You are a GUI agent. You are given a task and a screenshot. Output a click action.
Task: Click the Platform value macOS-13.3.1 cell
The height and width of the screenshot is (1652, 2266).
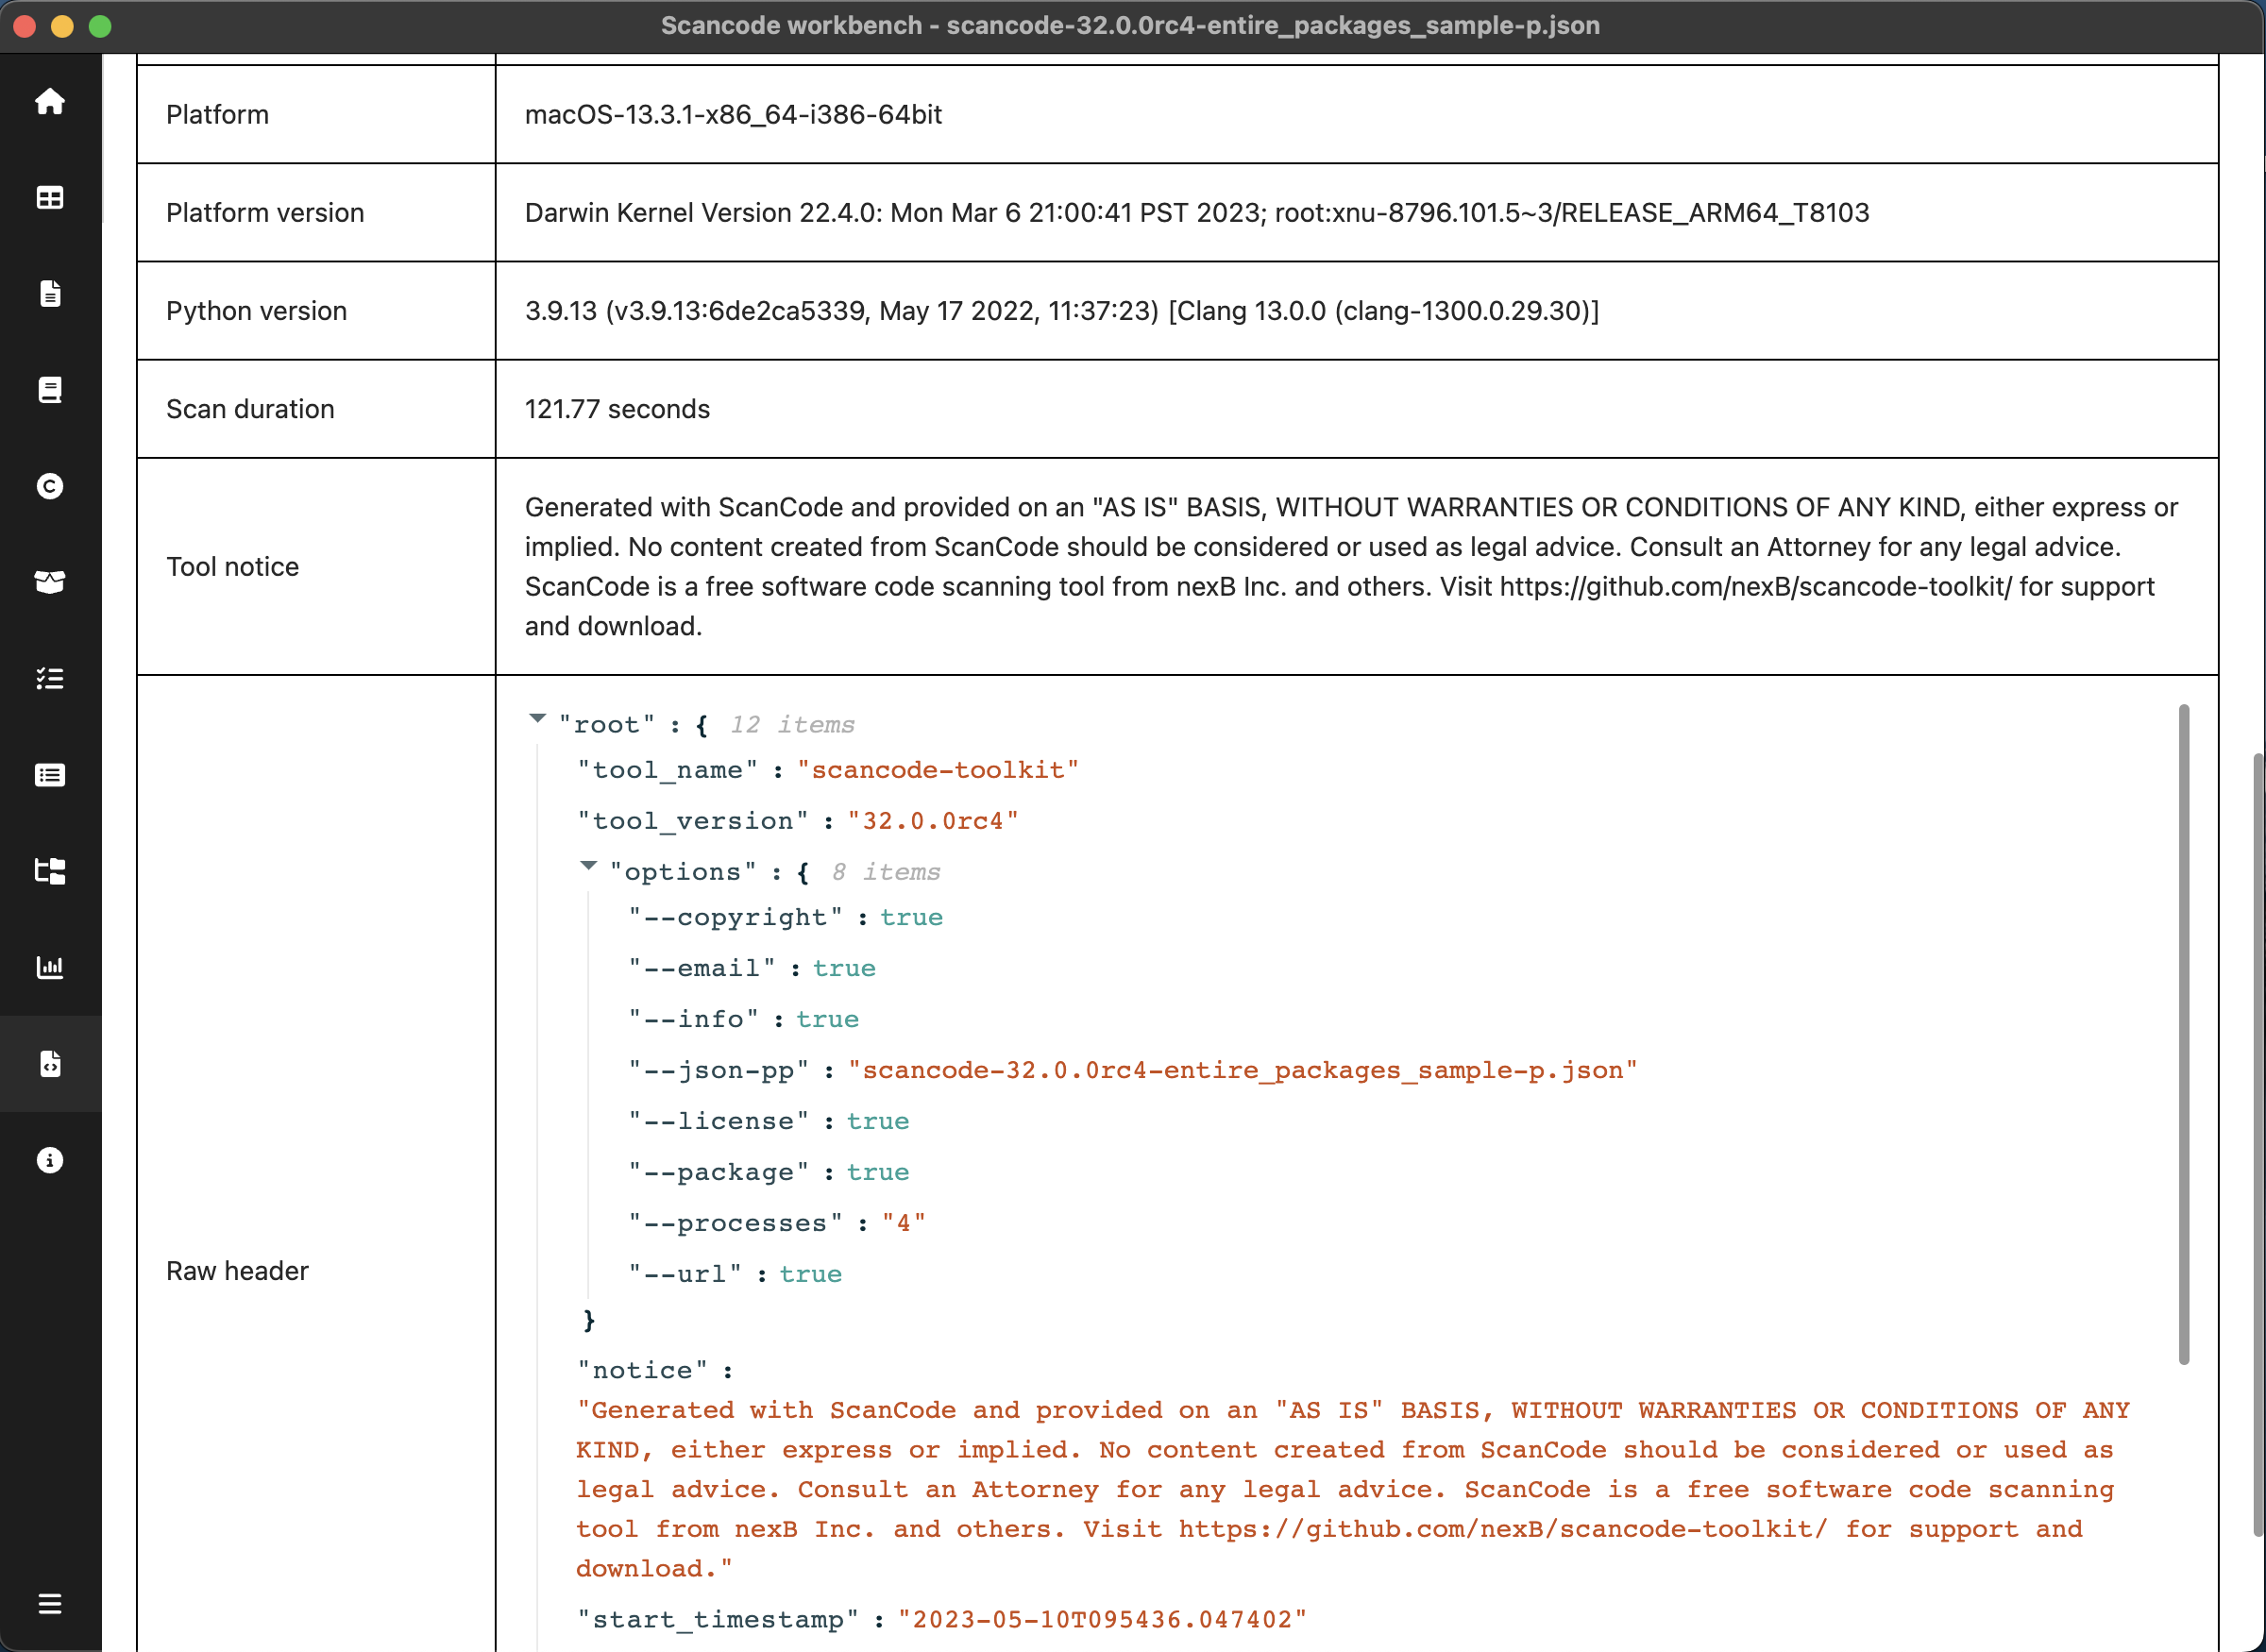[x=1357, y=115]
